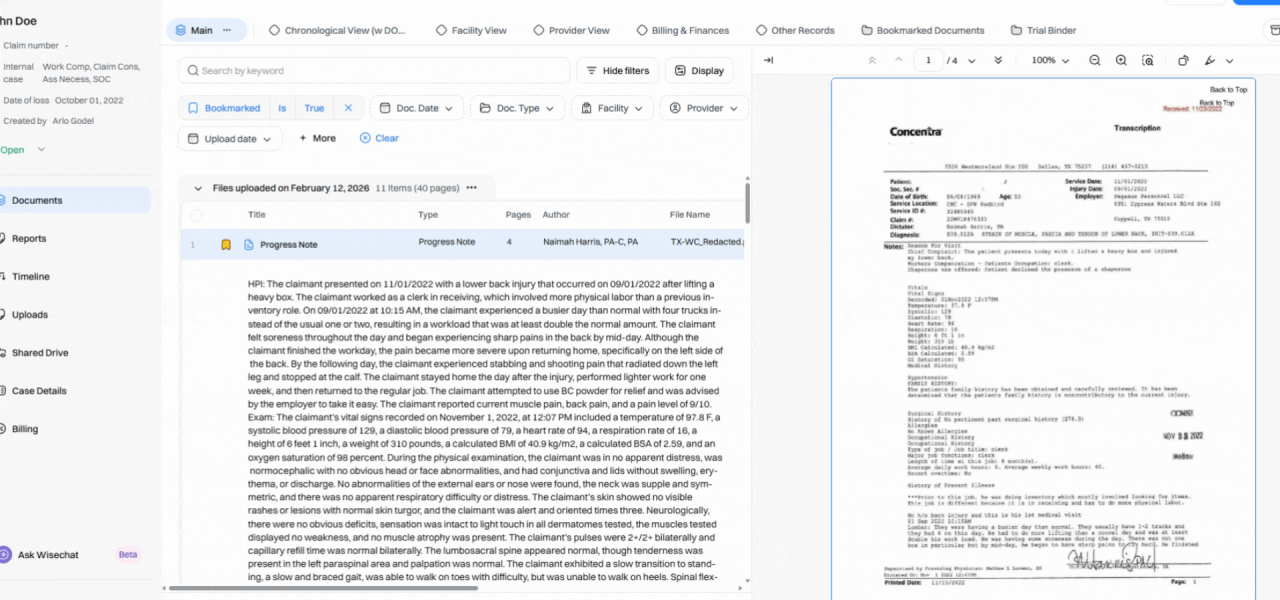The width and height of the screenshot is (1280, 600).
Task: Open the 100% zoom level dropdown
Action: click(1050, 60)
